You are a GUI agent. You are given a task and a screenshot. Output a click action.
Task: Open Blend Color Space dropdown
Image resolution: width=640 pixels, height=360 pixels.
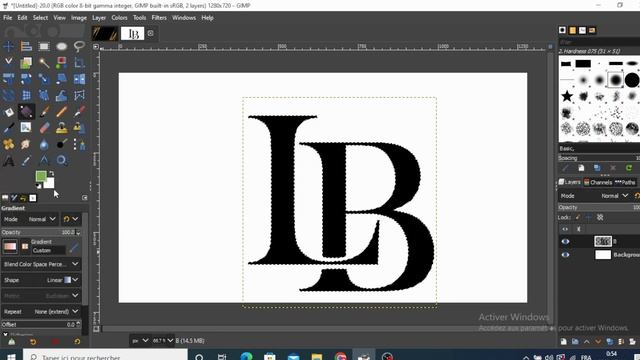[x=41, y=264]
